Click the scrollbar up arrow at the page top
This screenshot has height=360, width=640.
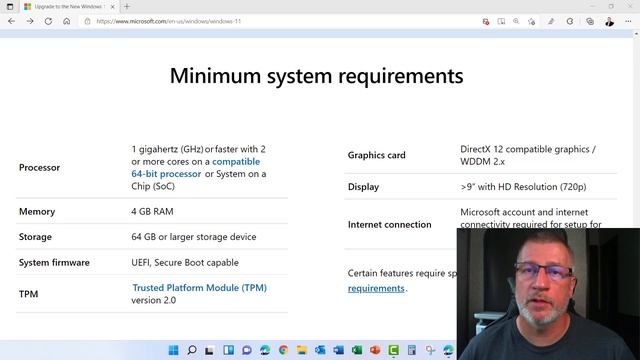[636, 34]
